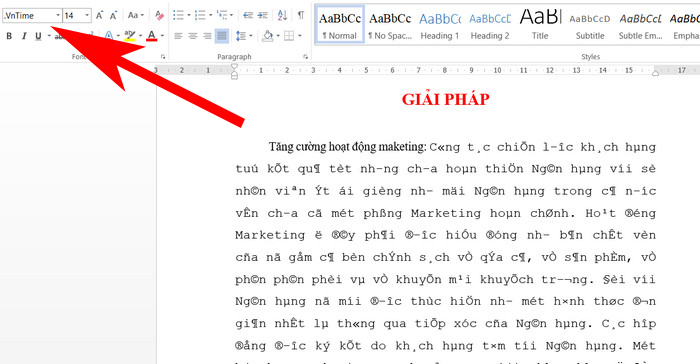Open line and paragraph spacing icon
The image size is (700, 364).
tap(241, 35)
